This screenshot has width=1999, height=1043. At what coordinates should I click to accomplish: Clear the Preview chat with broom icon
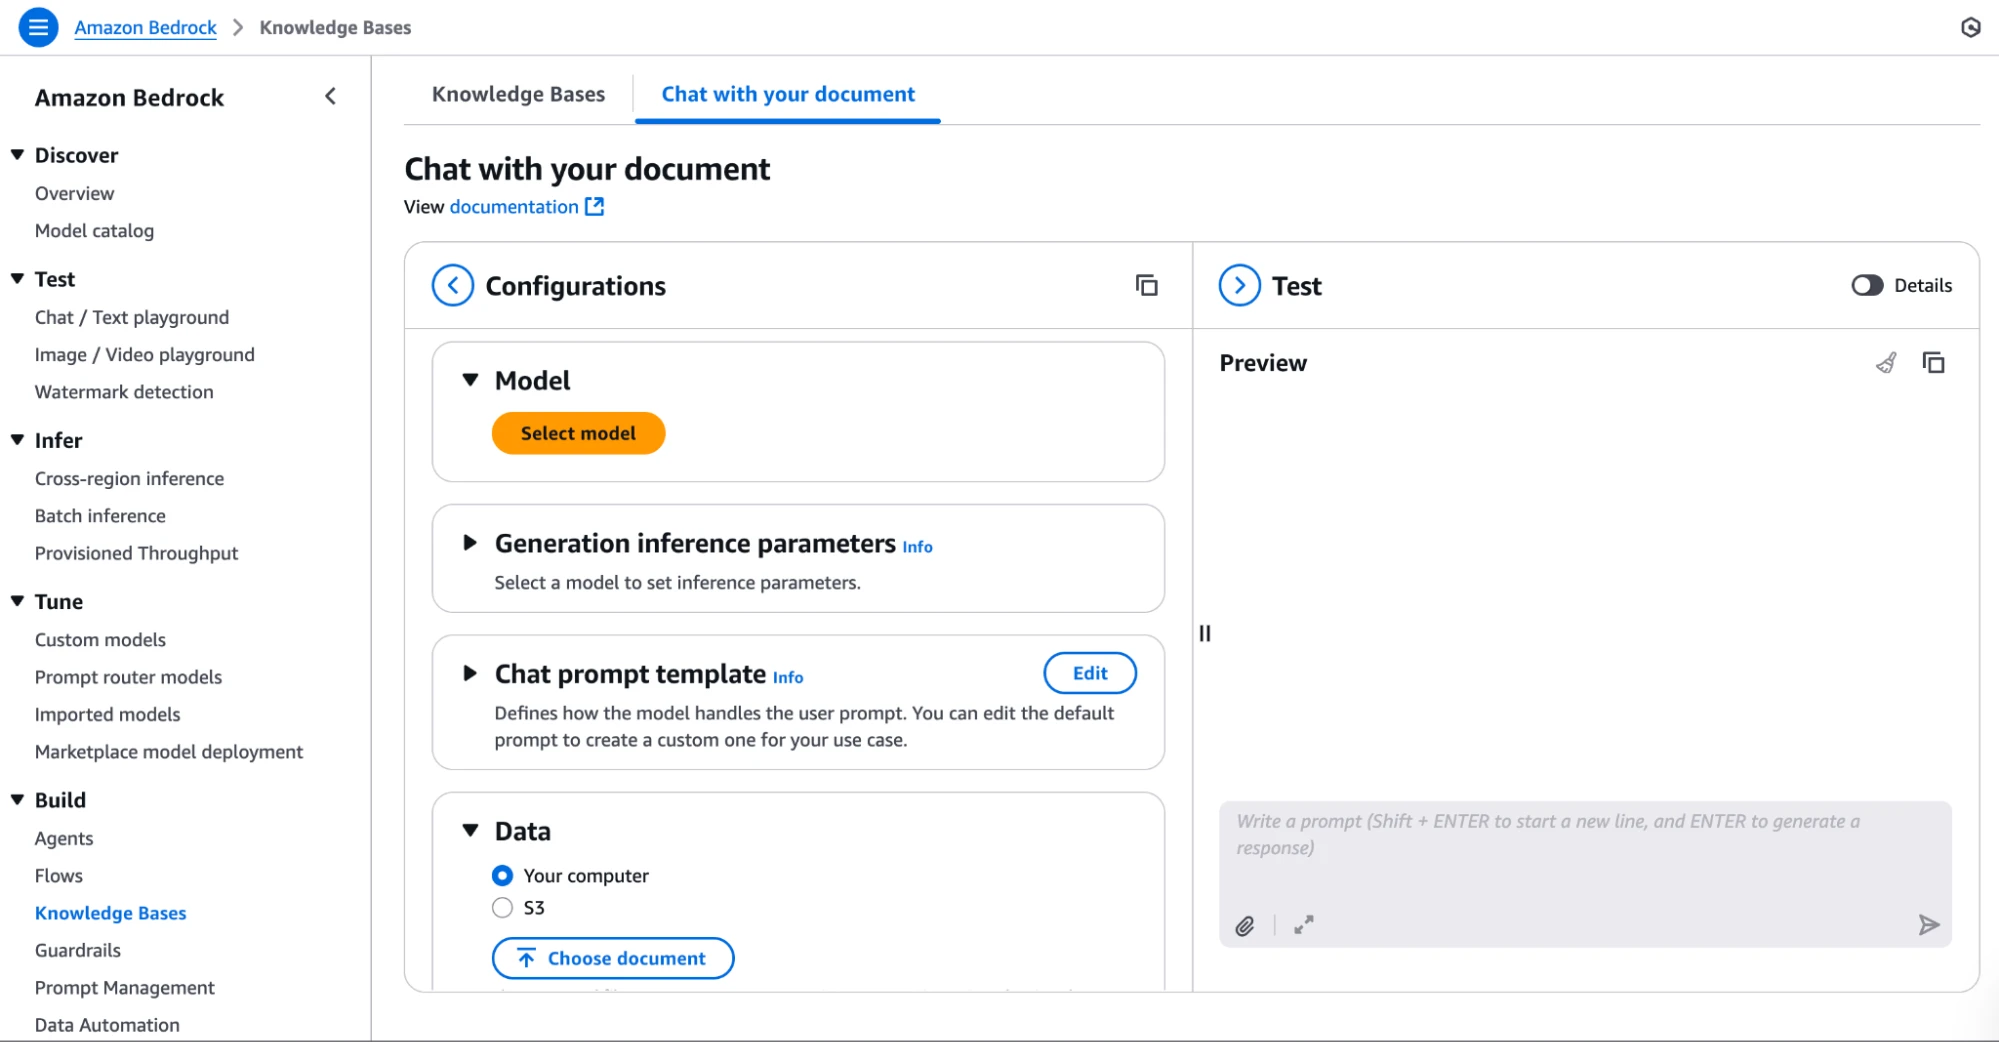coord(1886,363)
